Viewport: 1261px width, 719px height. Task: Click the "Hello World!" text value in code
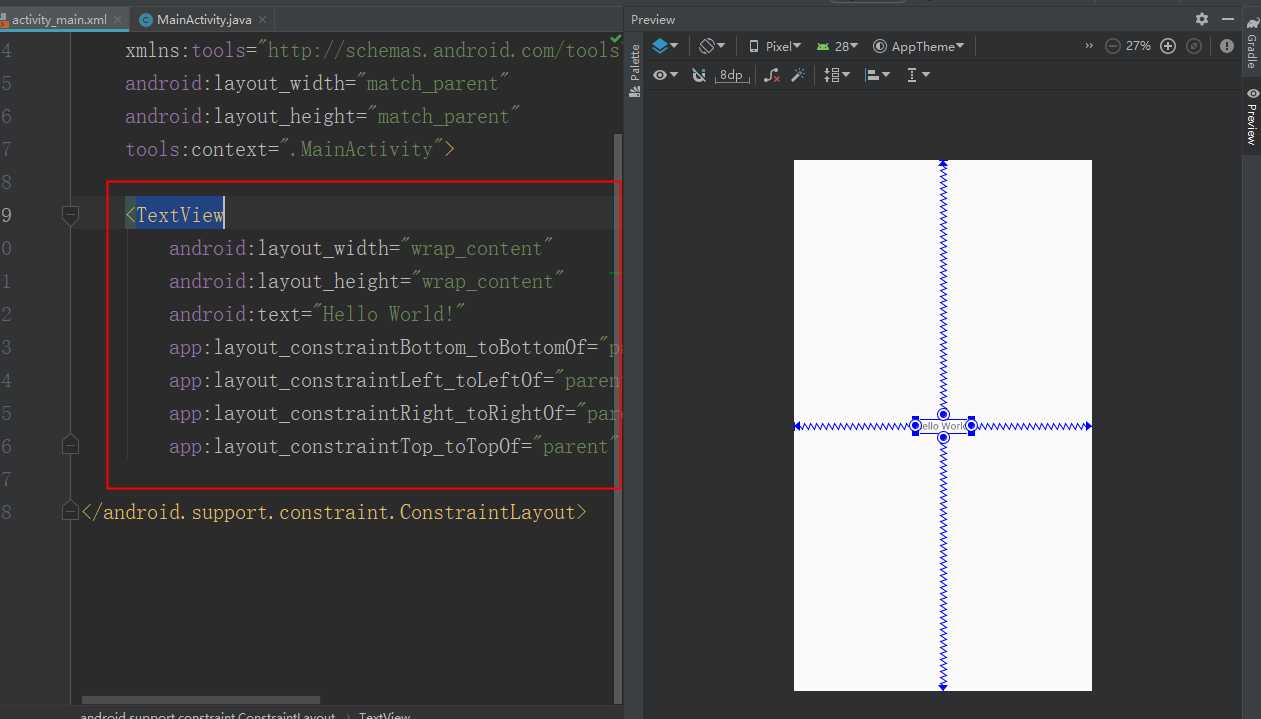pyautogui.click(x=388, y=314)
